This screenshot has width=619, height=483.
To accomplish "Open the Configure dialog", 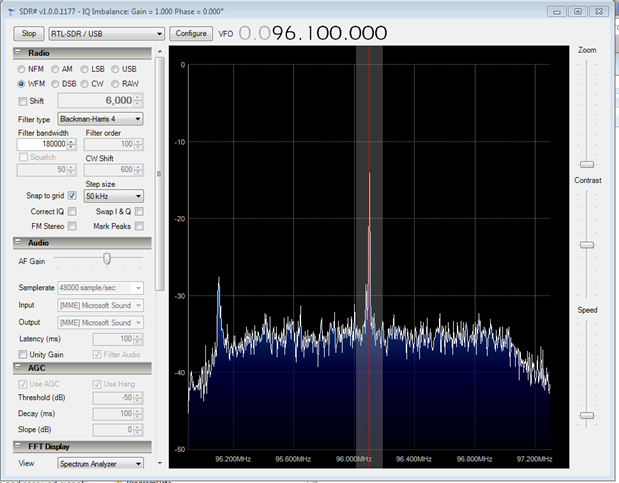I will tap(190, 33).
